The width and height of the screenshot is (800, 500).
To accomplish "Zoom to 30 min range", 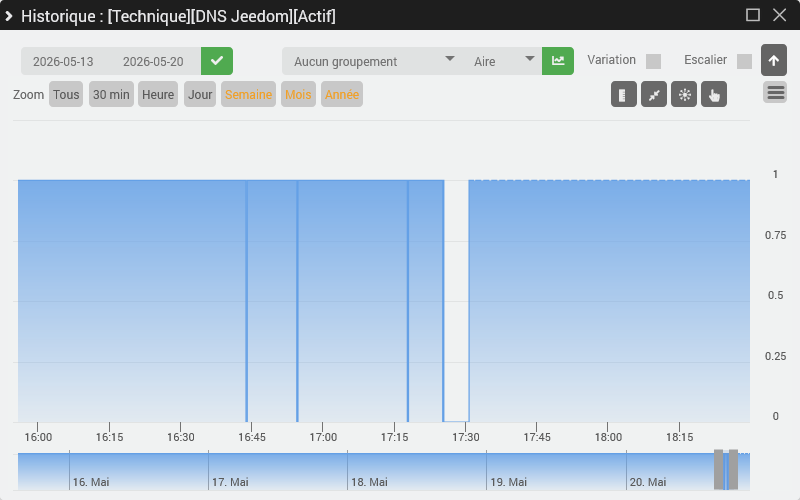I will (111, 94).
